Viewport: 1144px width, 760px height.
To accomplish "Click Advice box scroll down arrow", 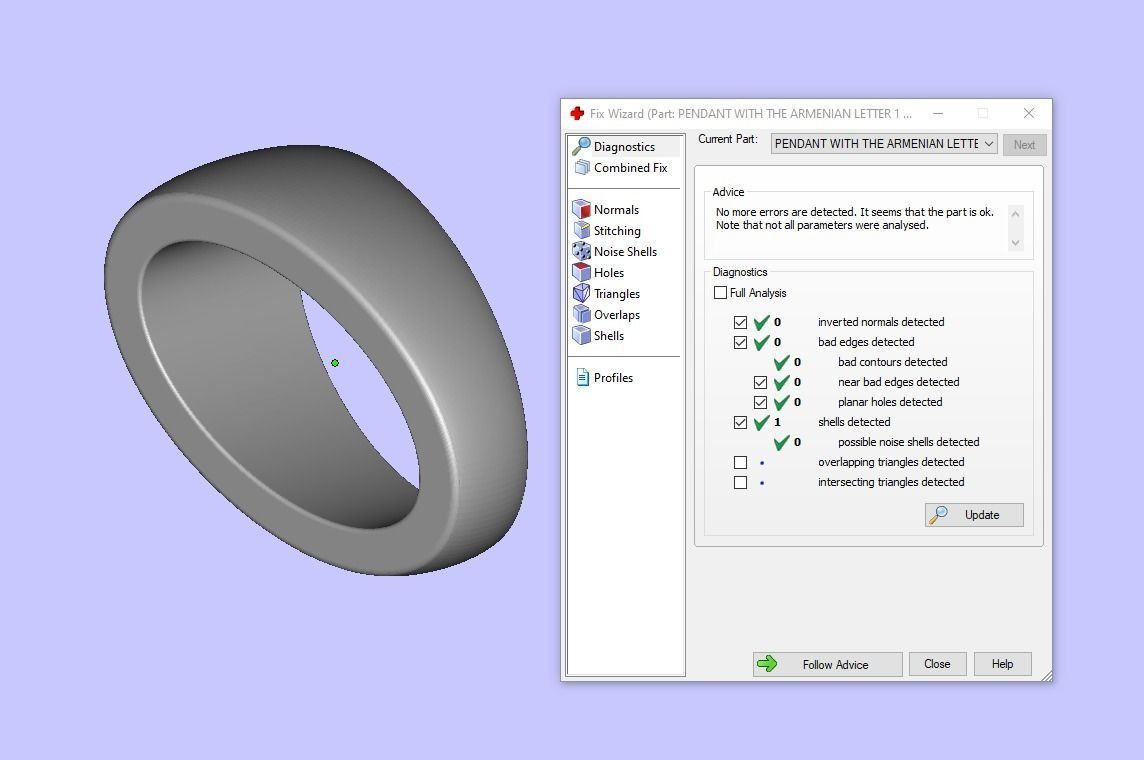I will point(1015,243).
